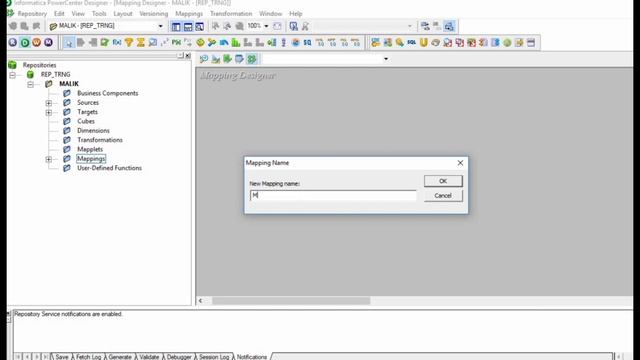Choose the Filter funnel transformation icon

129,42
